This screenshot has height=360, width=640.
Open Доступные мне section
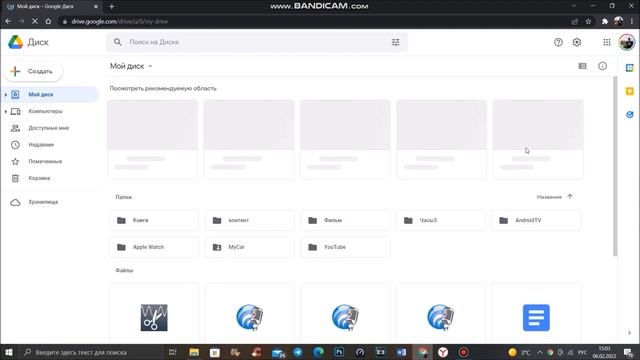(x=50, y=128)
